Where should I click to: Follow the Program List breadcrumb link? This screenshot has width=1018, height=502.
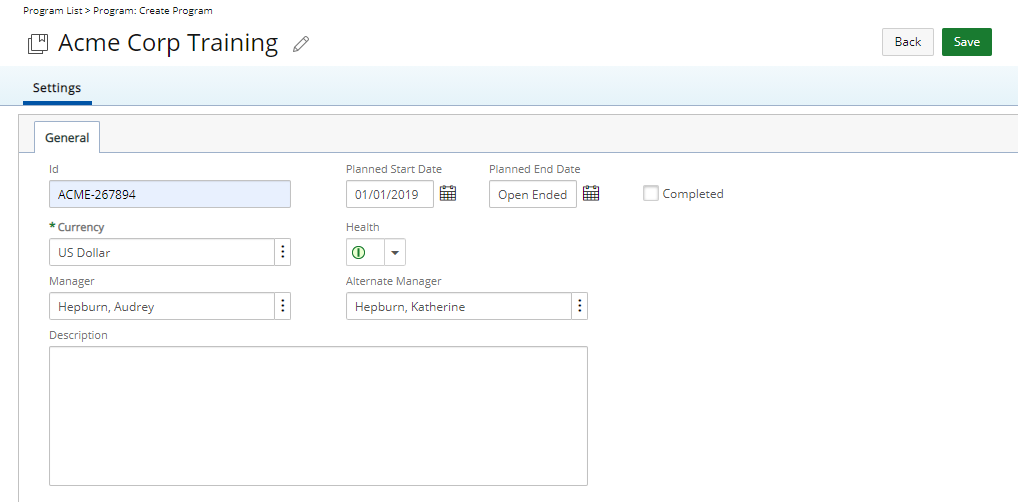53,10
